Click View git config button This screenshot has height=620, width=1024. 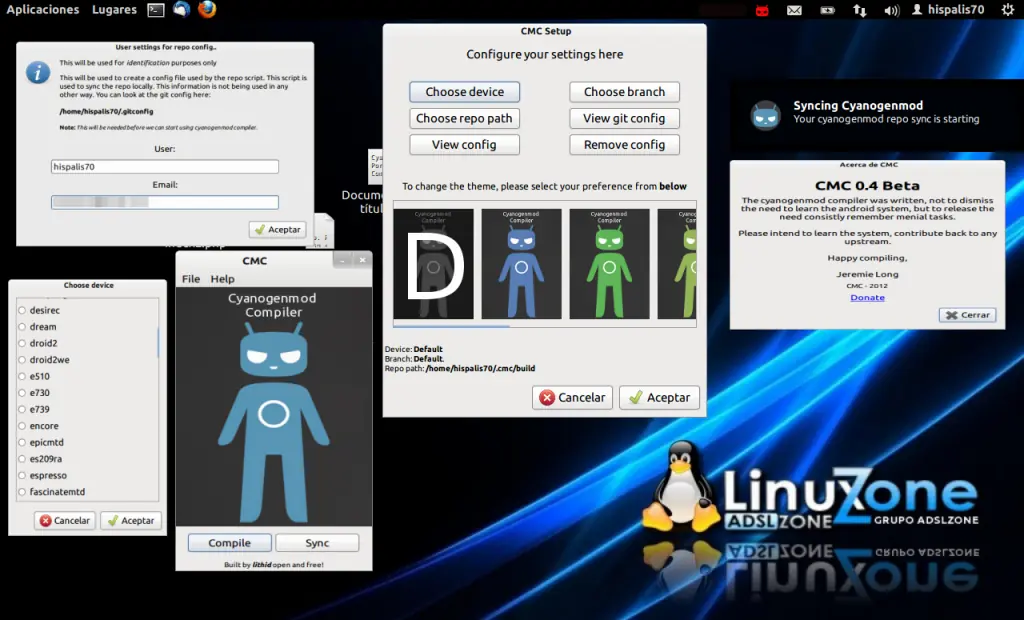(x=624, y=118)
